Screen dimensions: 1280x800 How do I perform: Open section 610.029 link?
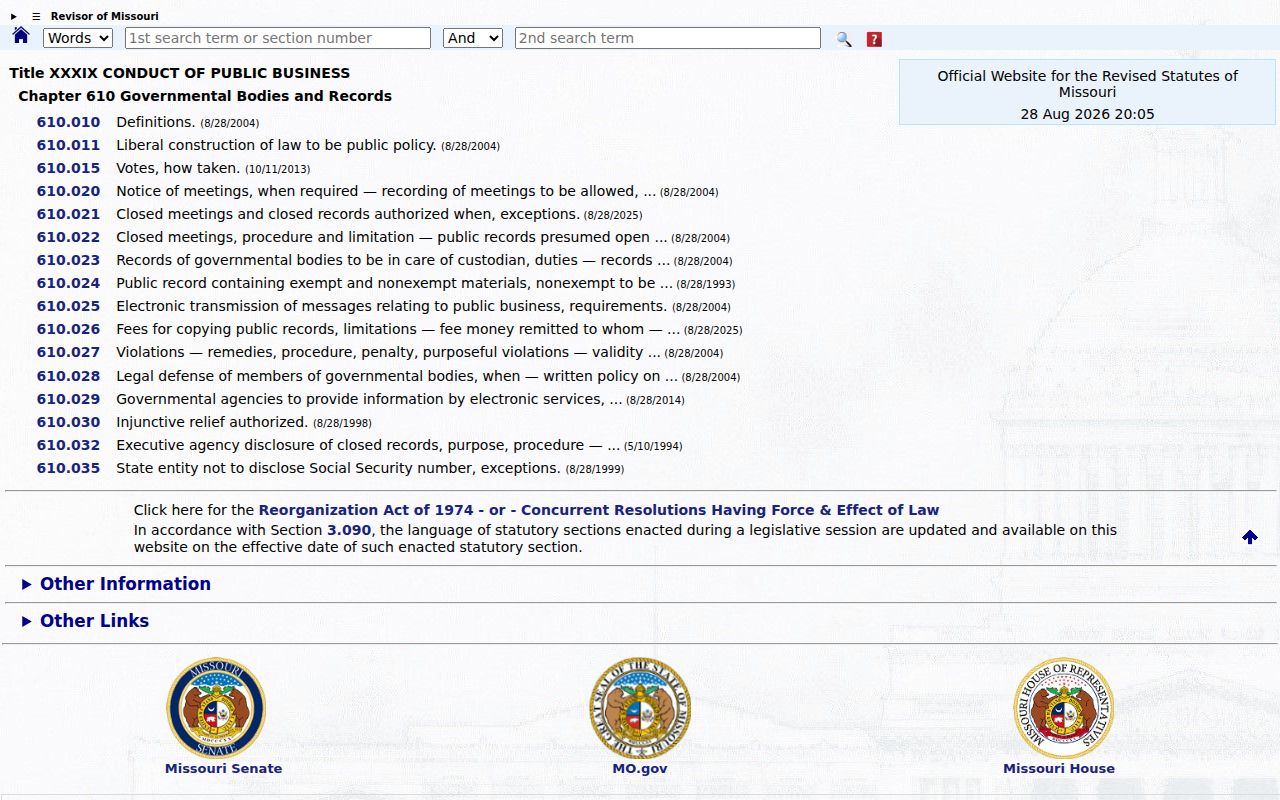coord(68,399)
